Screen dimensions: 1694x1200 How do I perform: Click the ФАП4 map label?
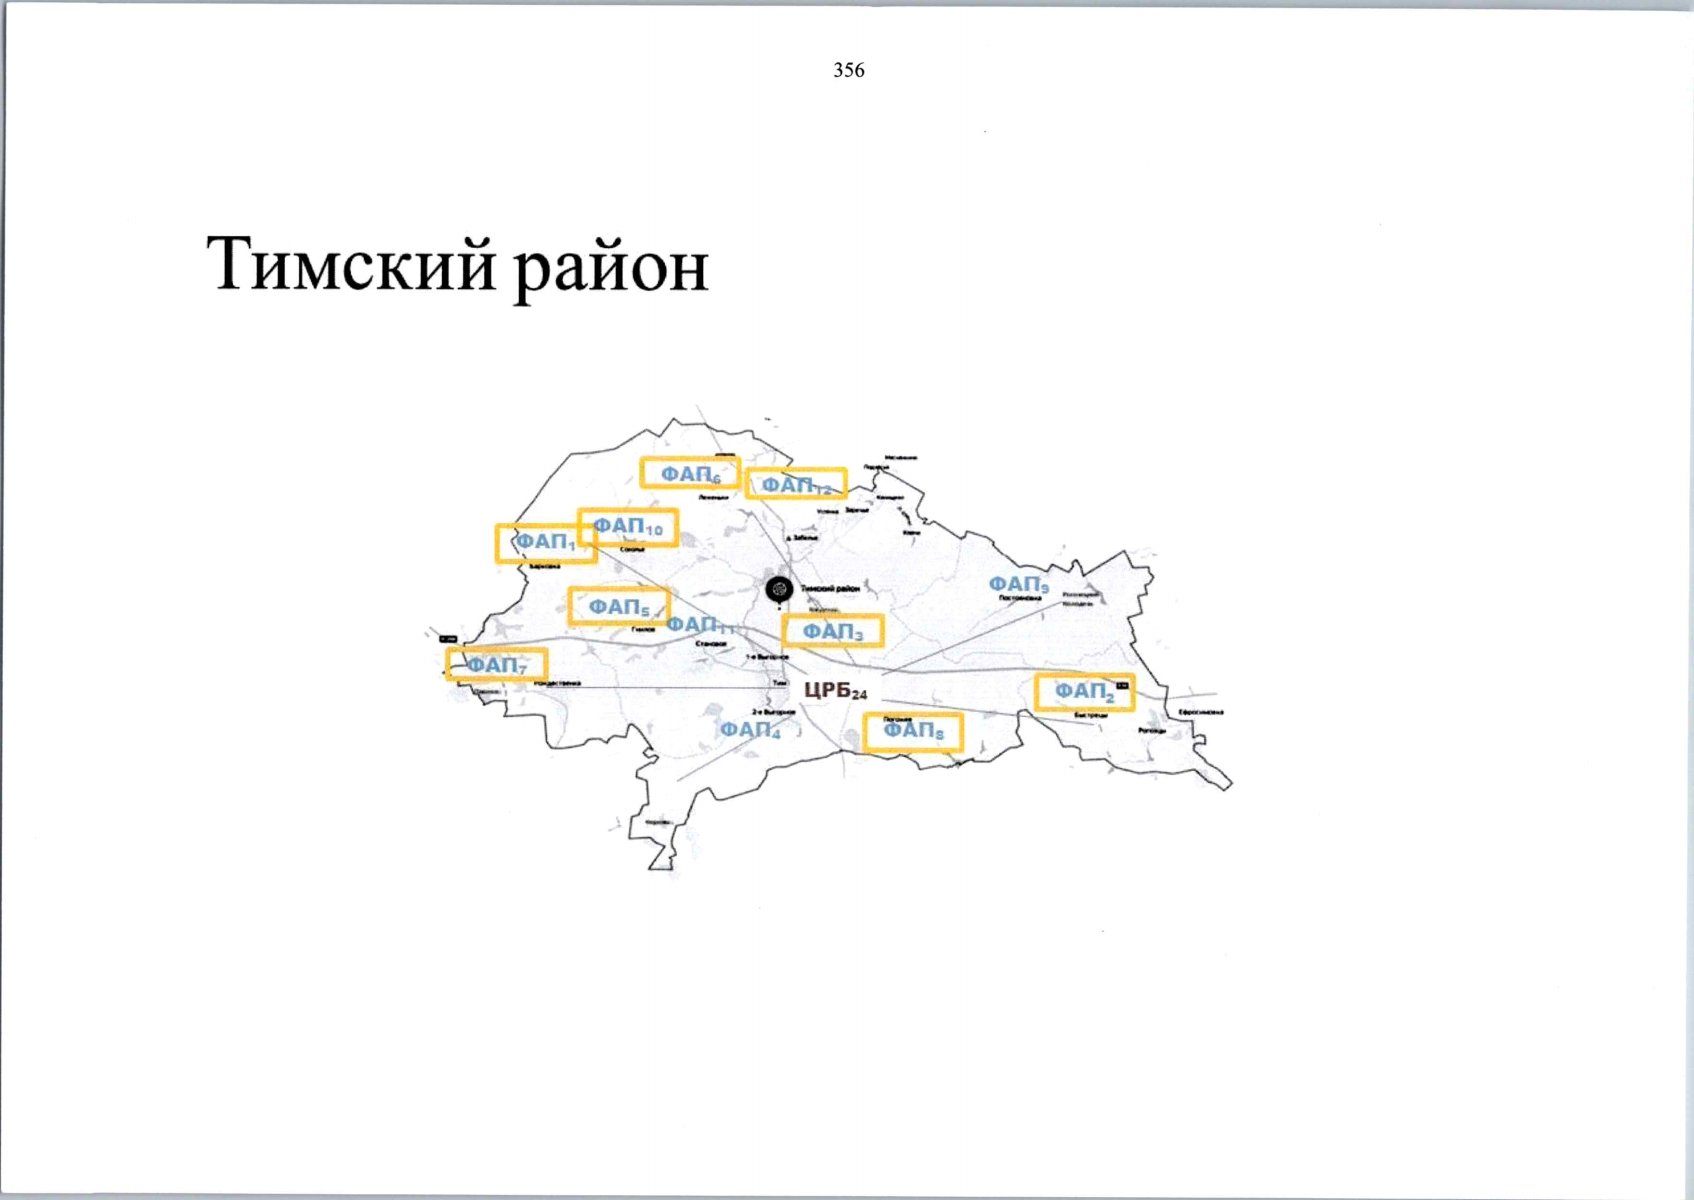click(752, 731)
